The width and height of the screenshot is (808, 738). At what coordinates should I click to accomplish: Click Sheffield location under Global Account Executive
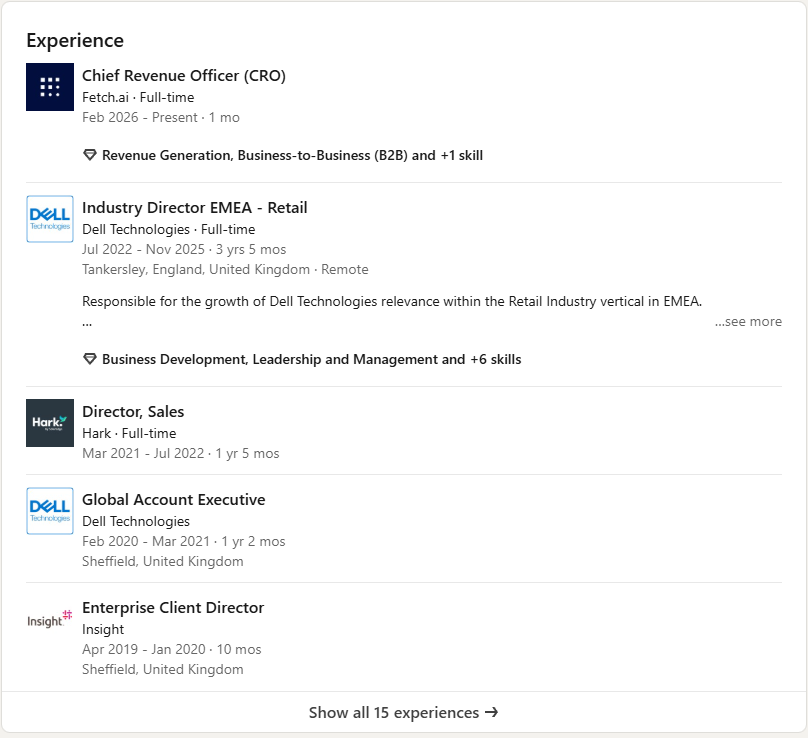[x=163, y=562]
